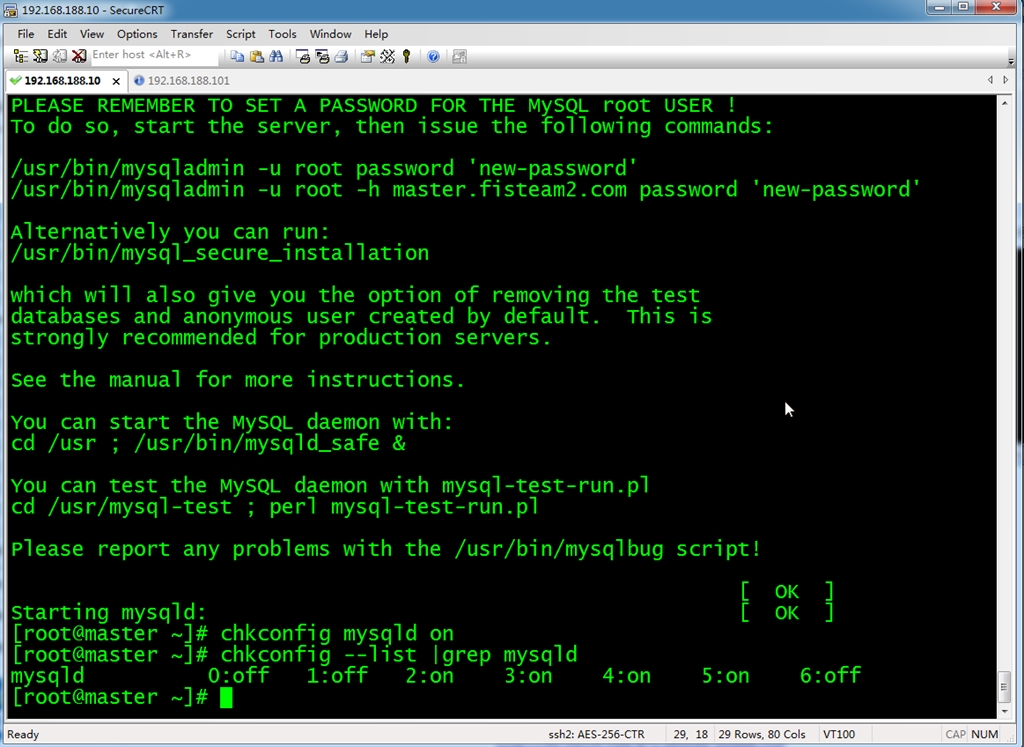Click the Paste toolbar icon
This screenshot has width=1024, height=747.
257,56
